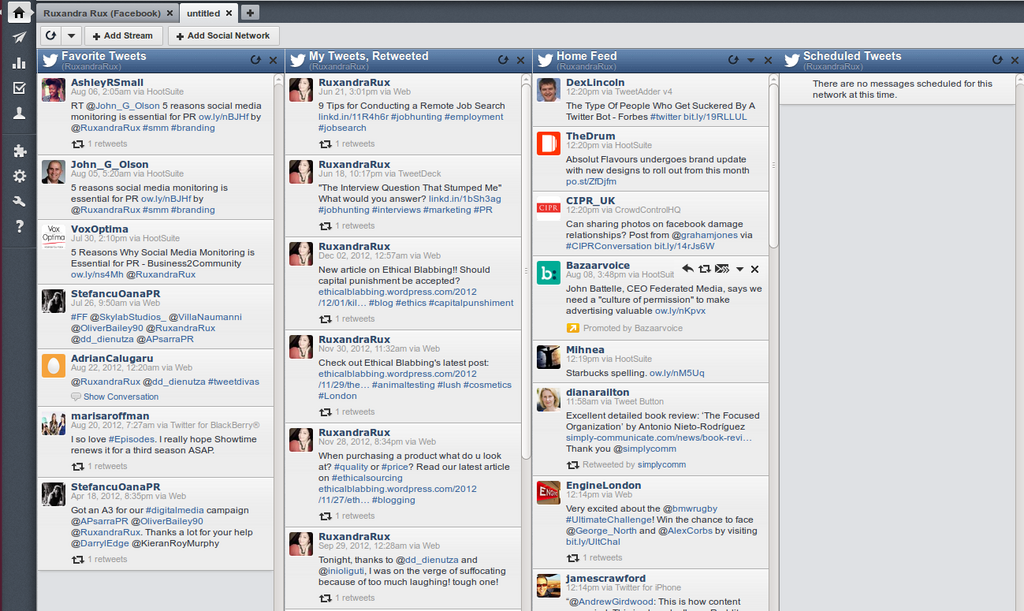Open the App Directory puzzle piece icon

coord(17,152)
